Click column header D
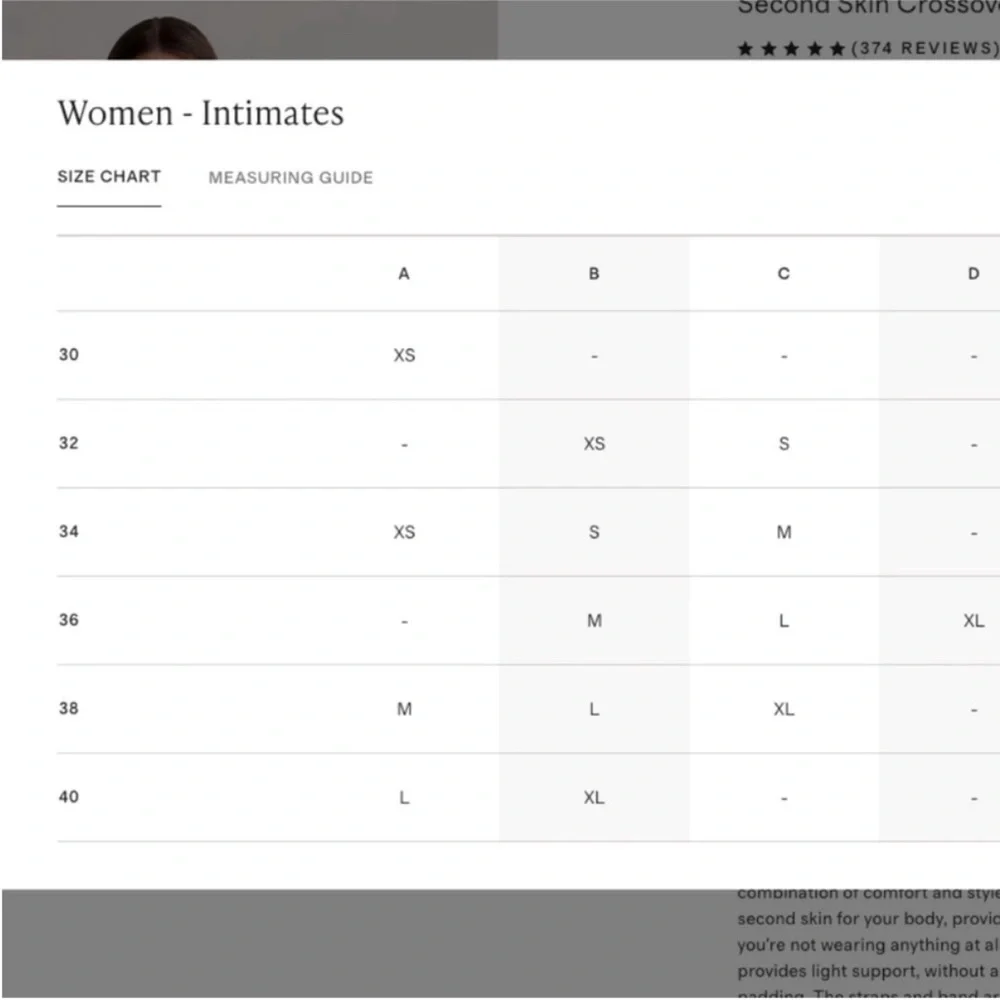 pyautogui.click(x=973, y=274)
